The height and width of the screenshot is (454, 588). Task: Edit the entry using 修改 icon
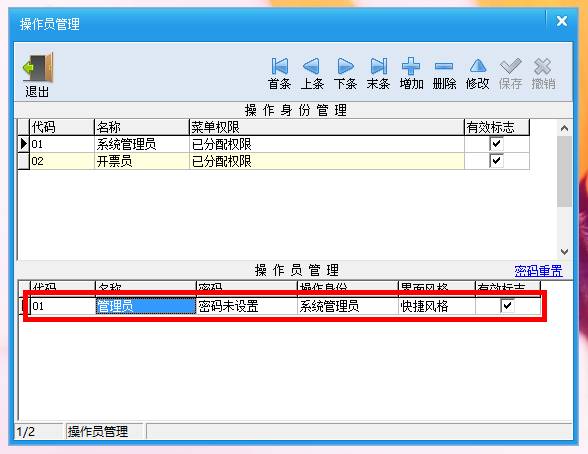pyautogui.click(x=477, y=66)
